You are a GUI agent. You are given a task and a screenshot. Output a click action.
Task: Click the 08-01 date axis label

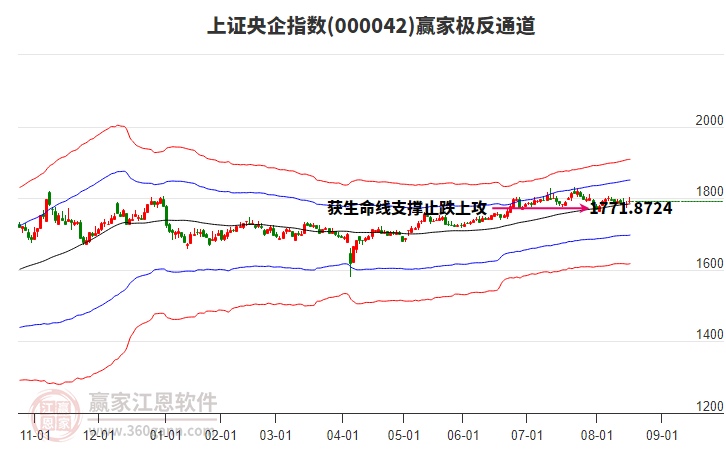click(x=597, y=436)
